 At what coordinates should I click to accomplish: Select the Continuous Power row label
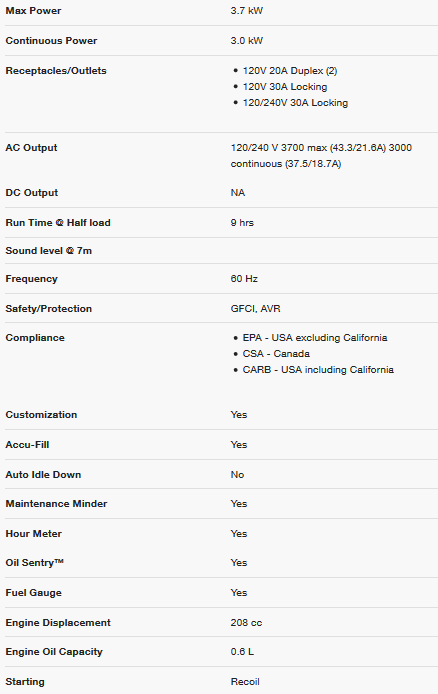pyautogui.click(x=51, y=41)
